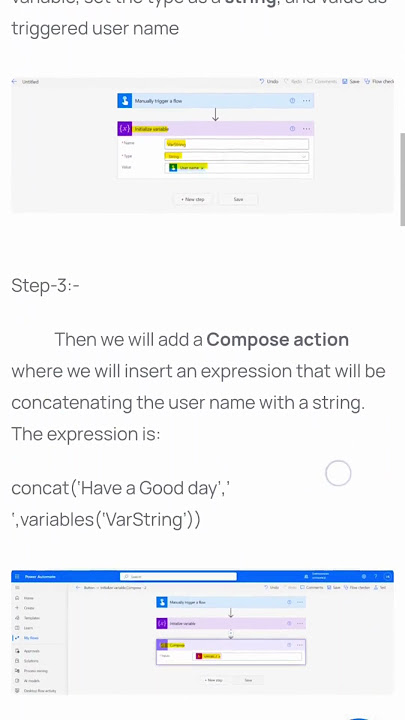Collapse the sidebar with the hamburger icon
Viewport: 405px width, 720px height.
(17, 587)
